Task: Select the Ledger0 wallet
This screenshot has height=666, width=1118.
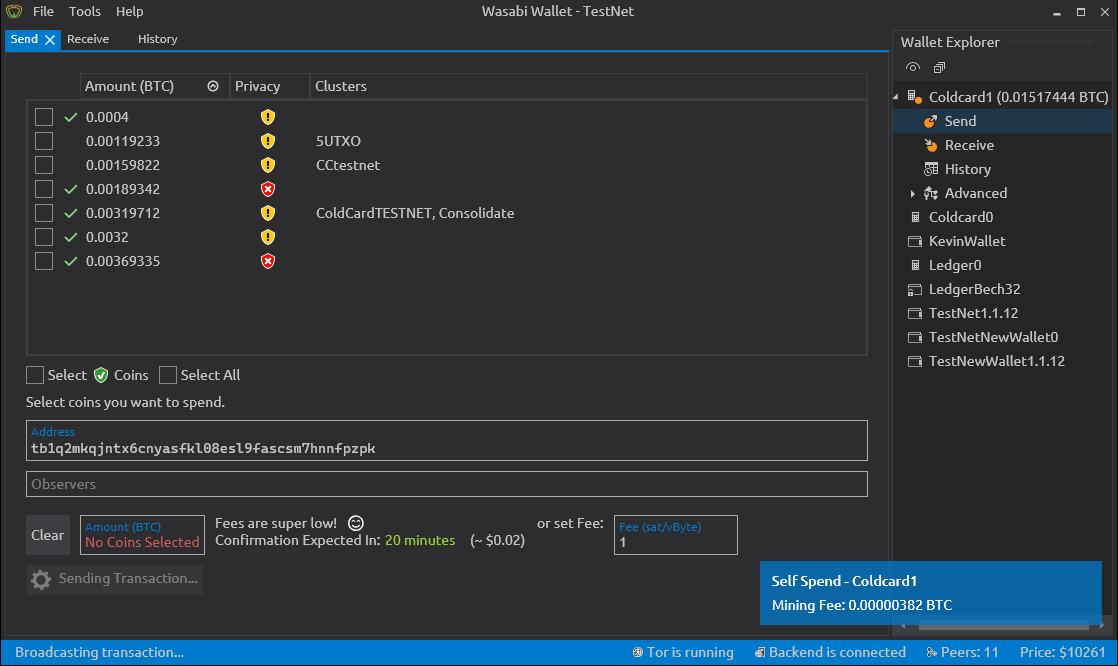Action: 955,265
